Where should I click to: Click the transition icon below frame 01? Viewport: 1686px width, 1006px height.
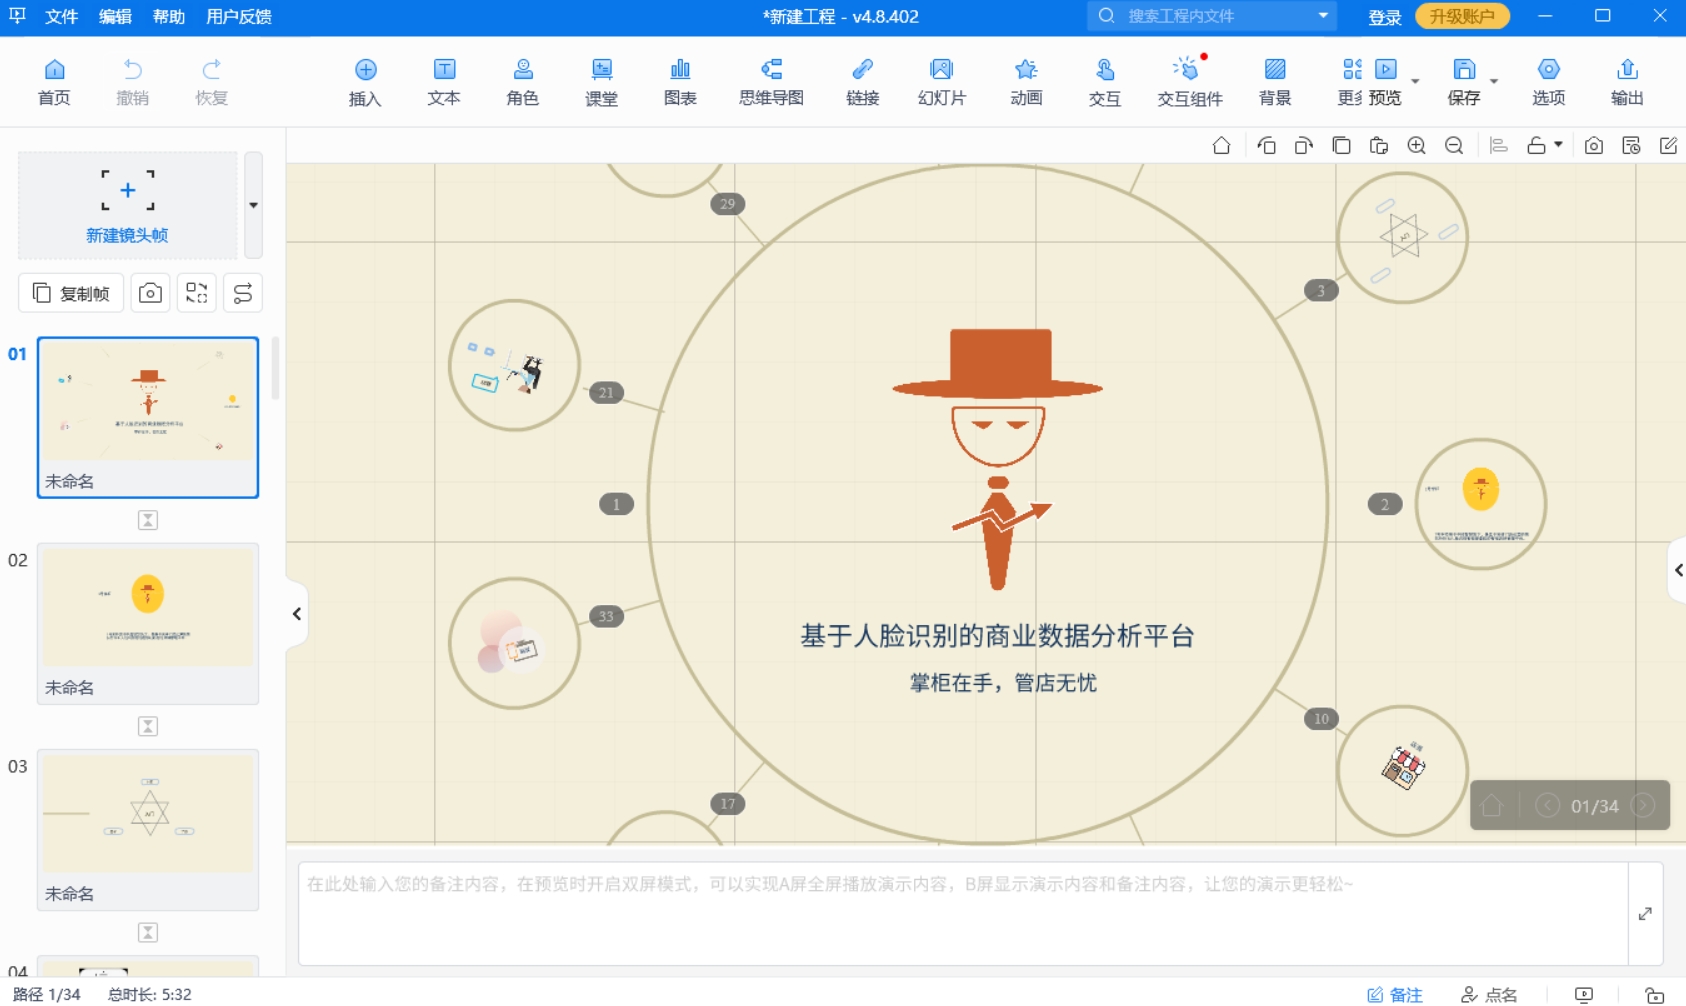[148, 520]
